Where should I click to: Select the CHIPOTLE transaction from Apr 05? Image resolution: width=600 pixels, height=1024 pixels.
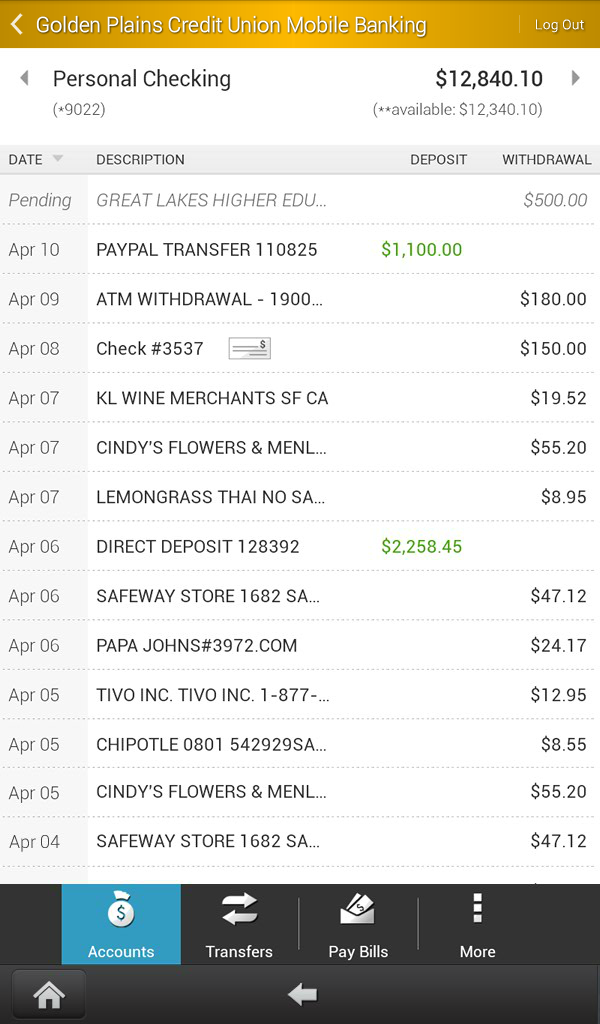tap(300, 744)
